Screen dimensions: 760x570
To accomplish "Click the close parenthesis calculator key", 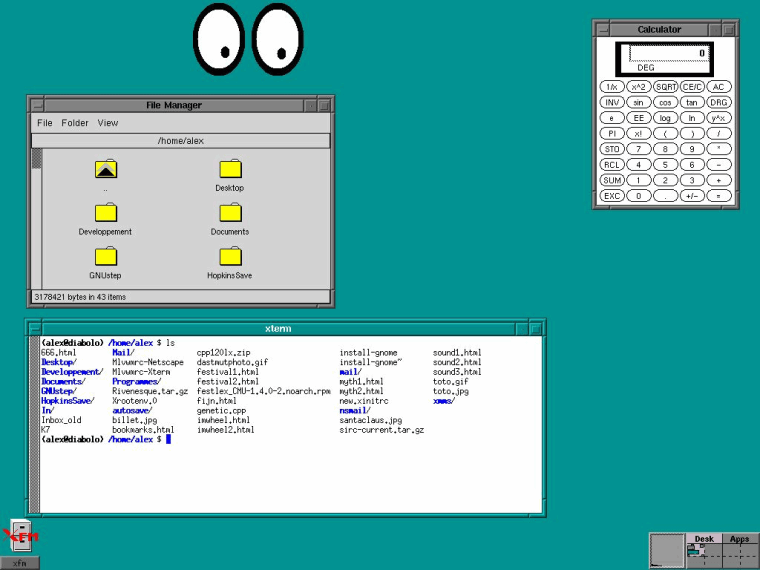I will 692,133.
